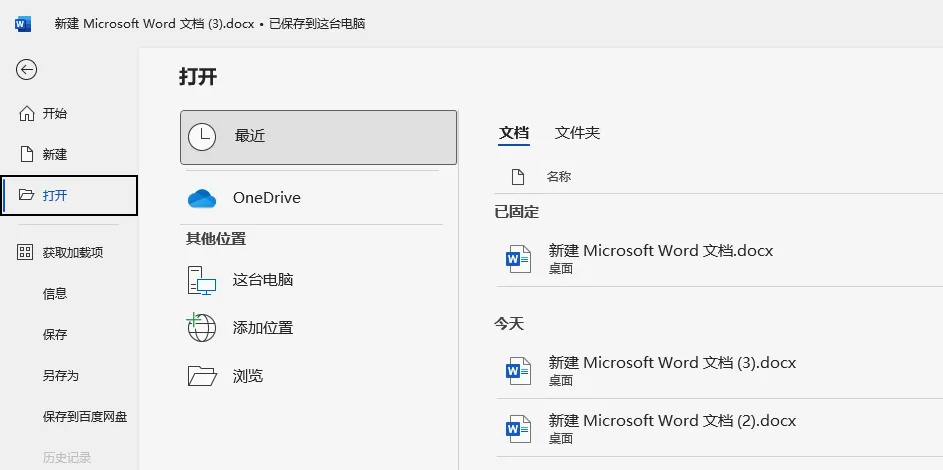Click the folder icon beside 浏览
The height and width of the screenshot is (470, 943).
click(202, 376)
